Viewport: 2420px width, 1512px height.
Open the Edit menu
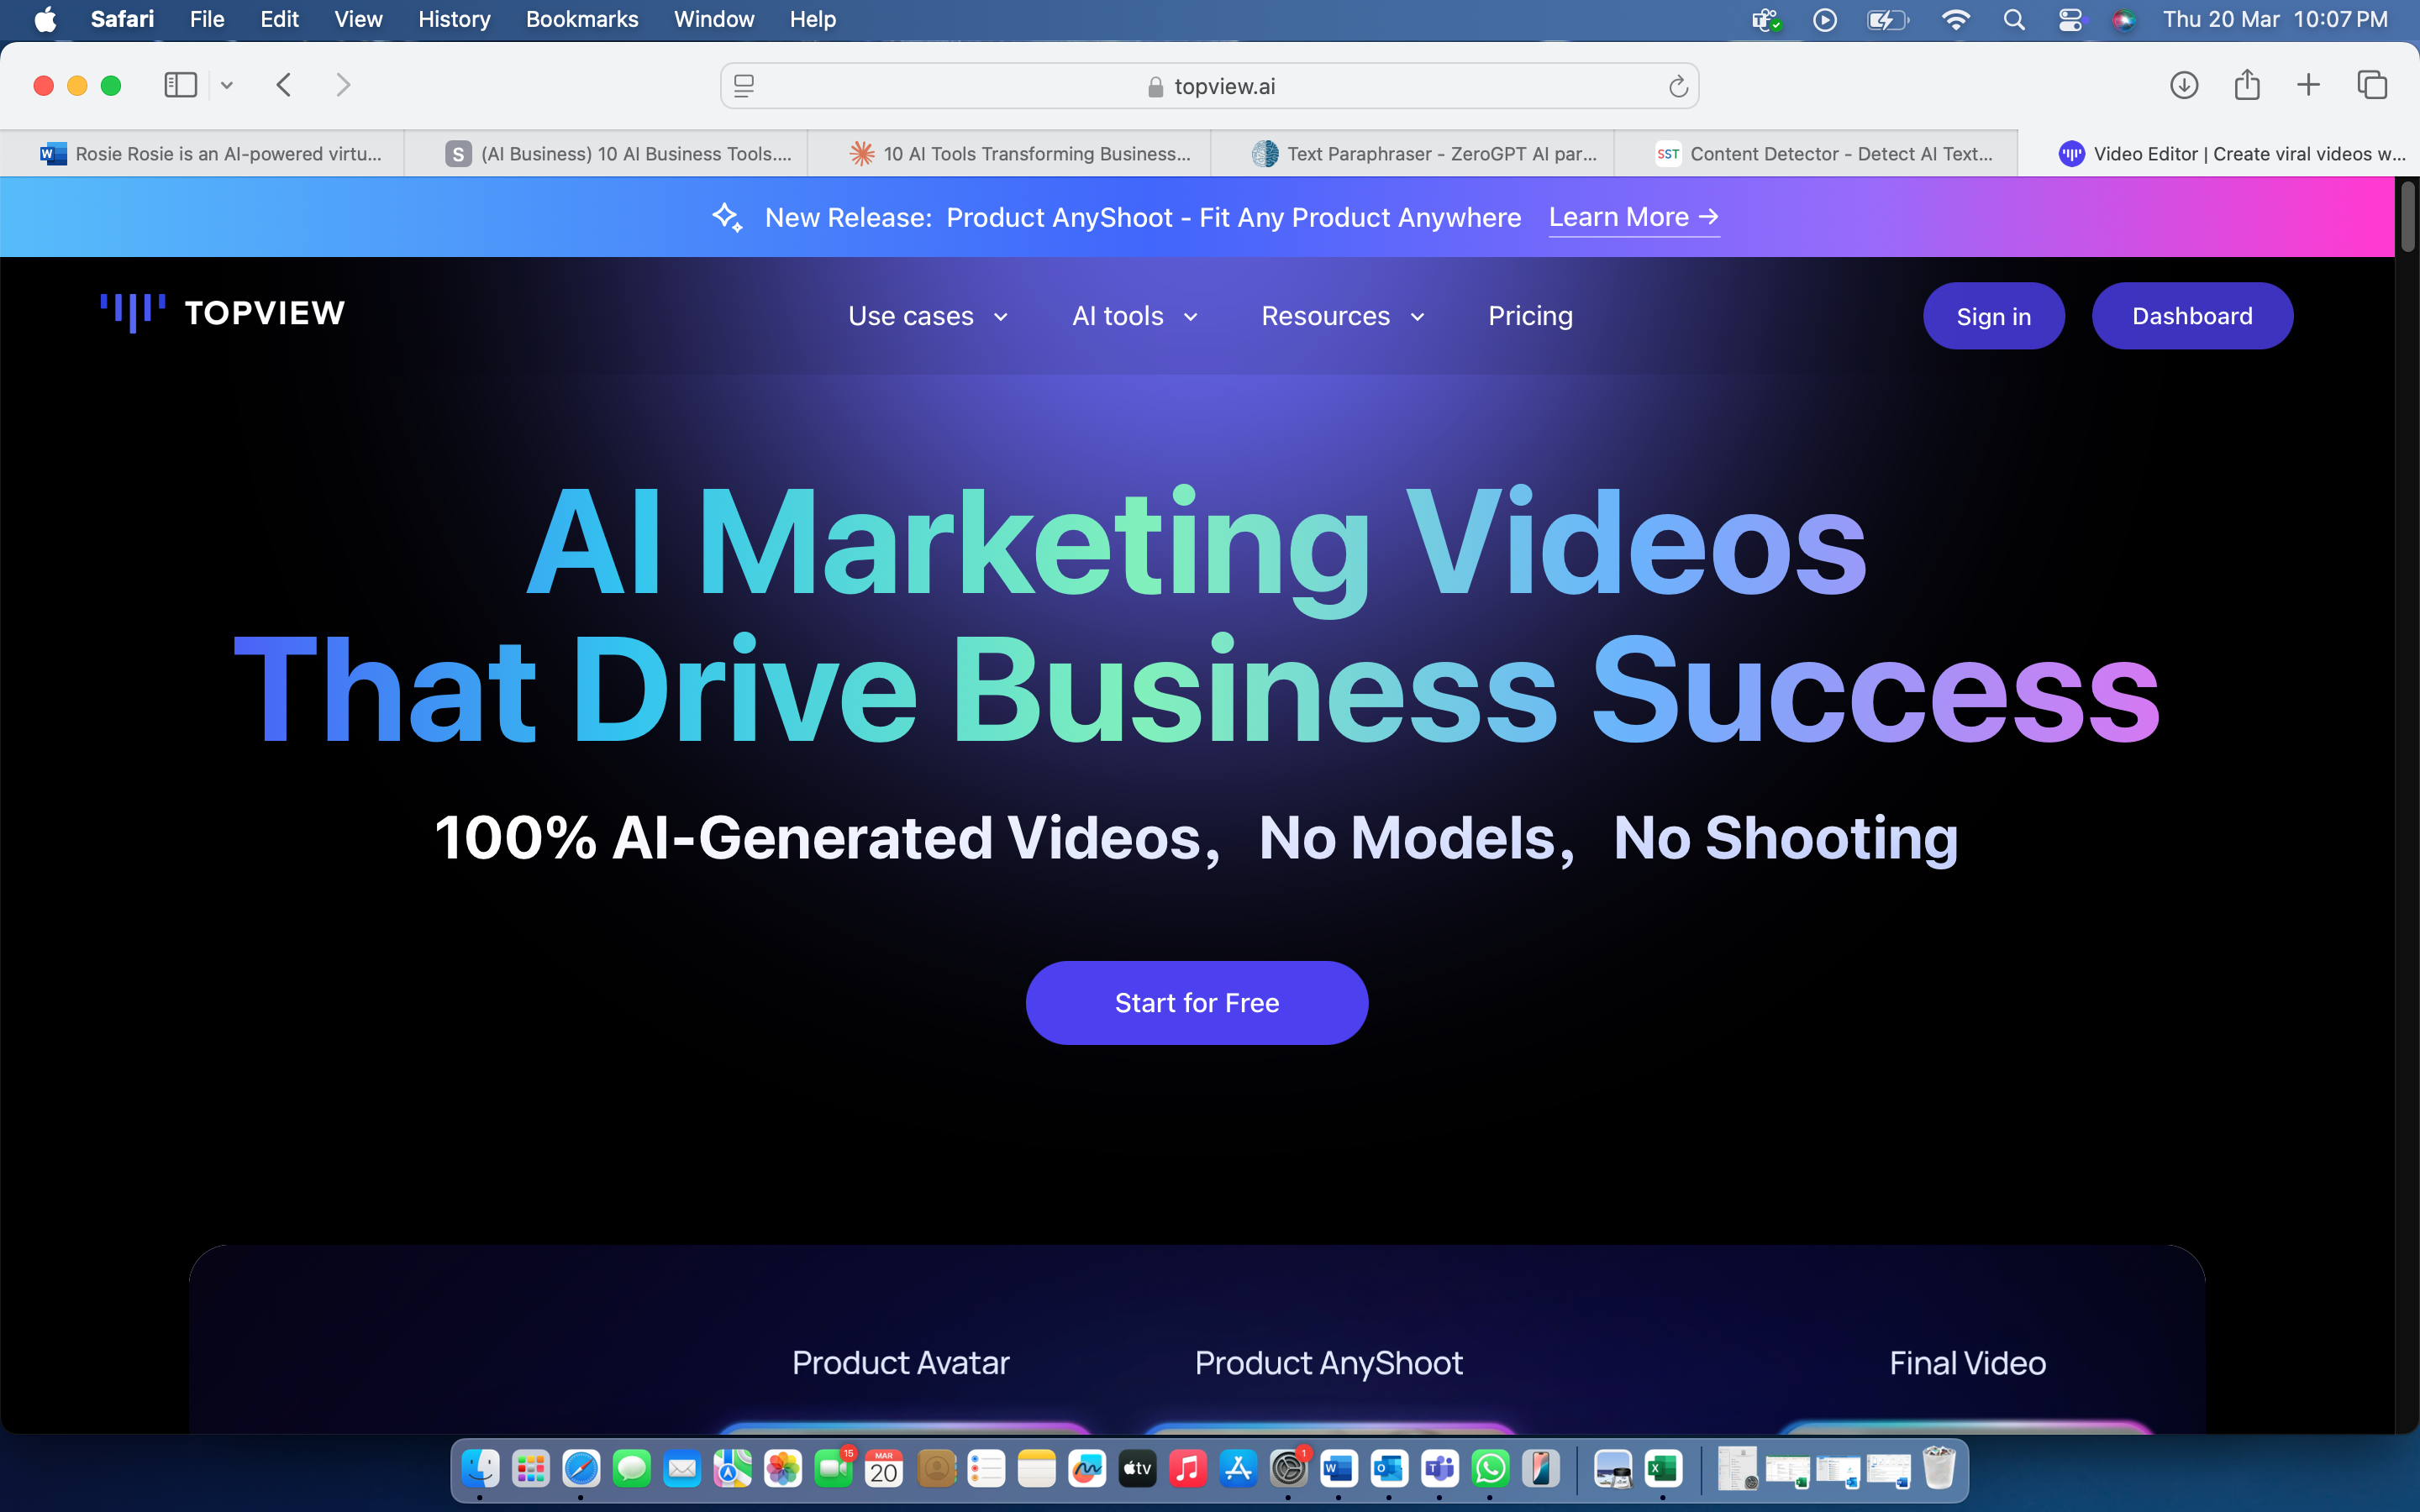[x=279, y=19]
